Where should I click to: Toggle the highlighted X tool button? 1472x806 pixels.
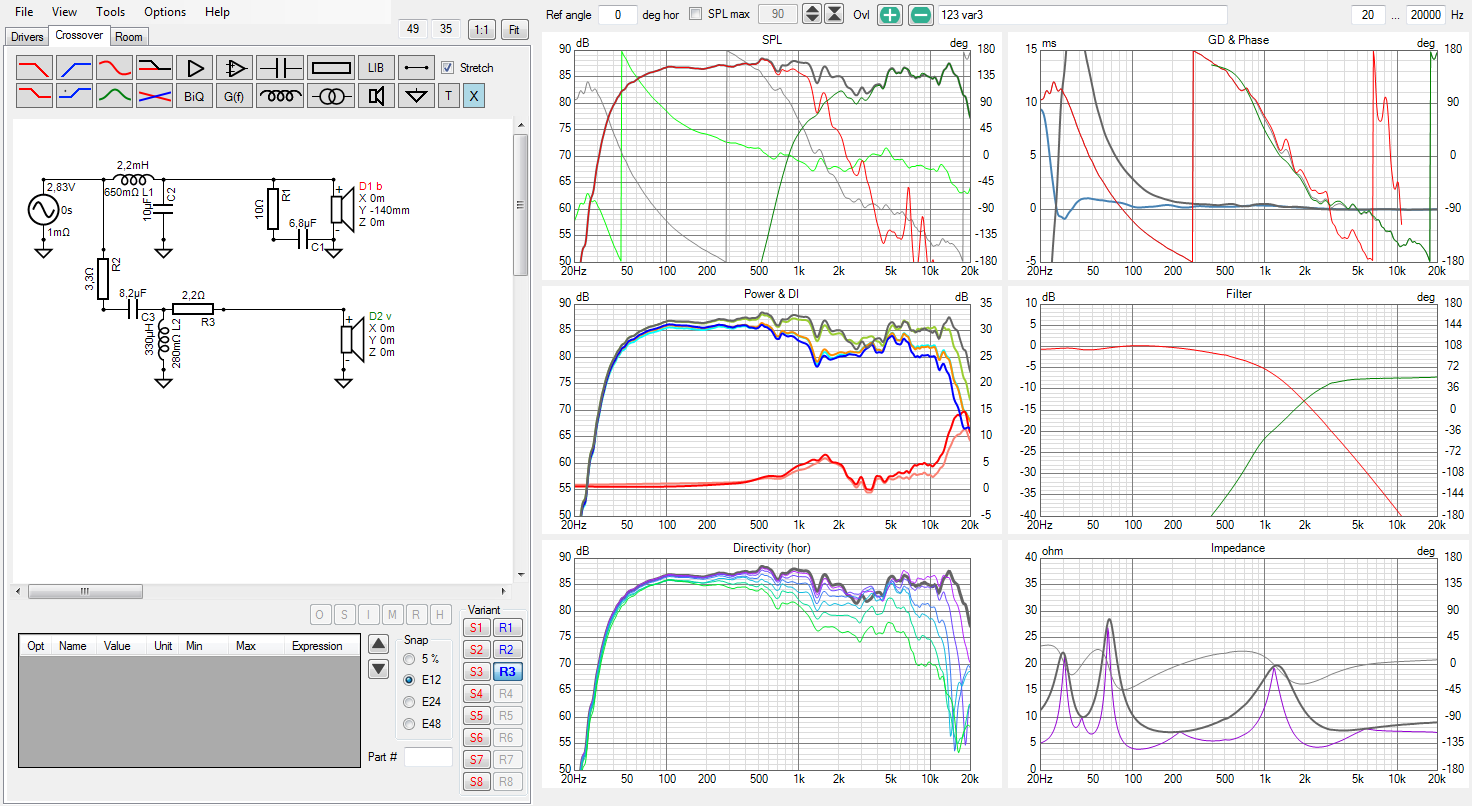click(x=474, y=96)
